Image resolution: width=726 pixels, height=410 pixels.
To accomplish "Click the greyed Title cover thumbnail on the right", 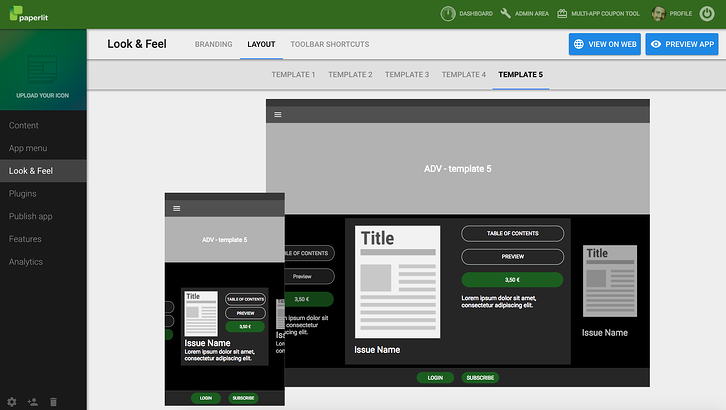I will [610, 281].
